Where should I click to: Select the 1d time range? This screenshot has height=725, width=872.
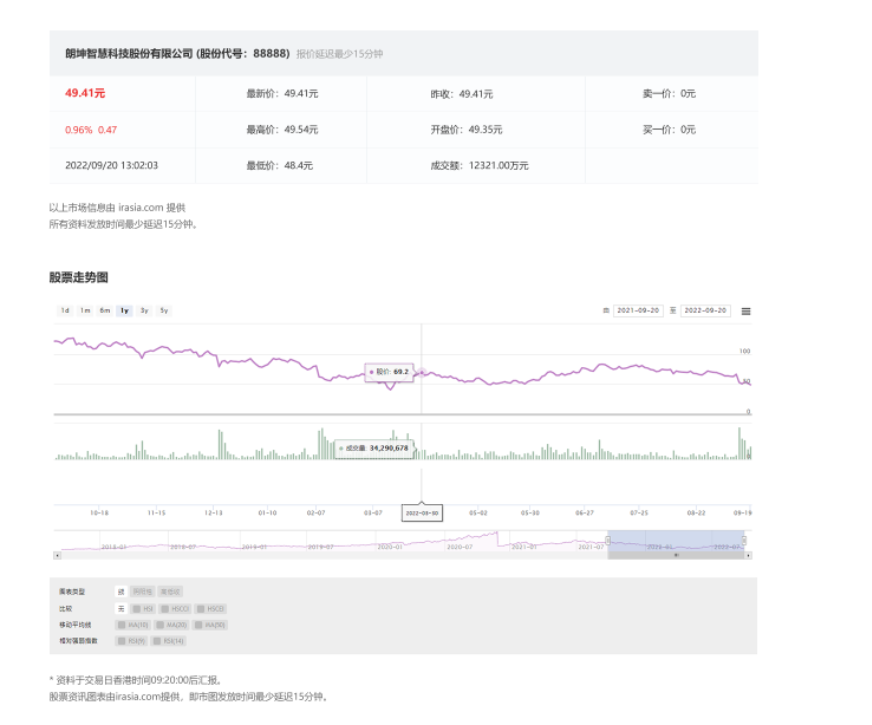65,310
